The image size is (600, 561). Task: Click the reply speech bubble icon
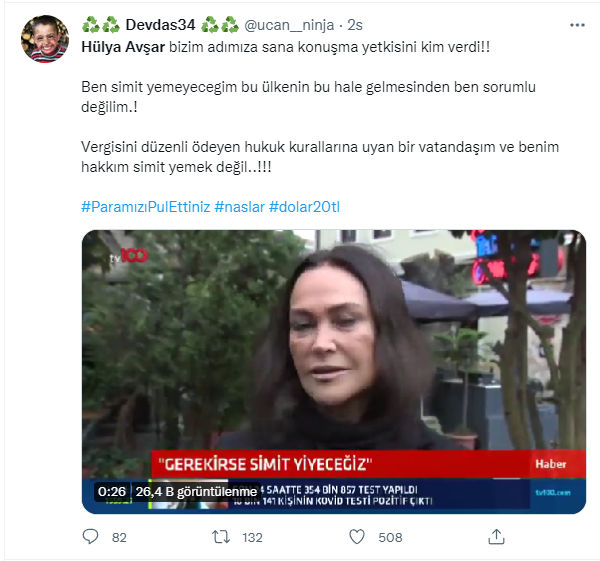pos(90,537)
